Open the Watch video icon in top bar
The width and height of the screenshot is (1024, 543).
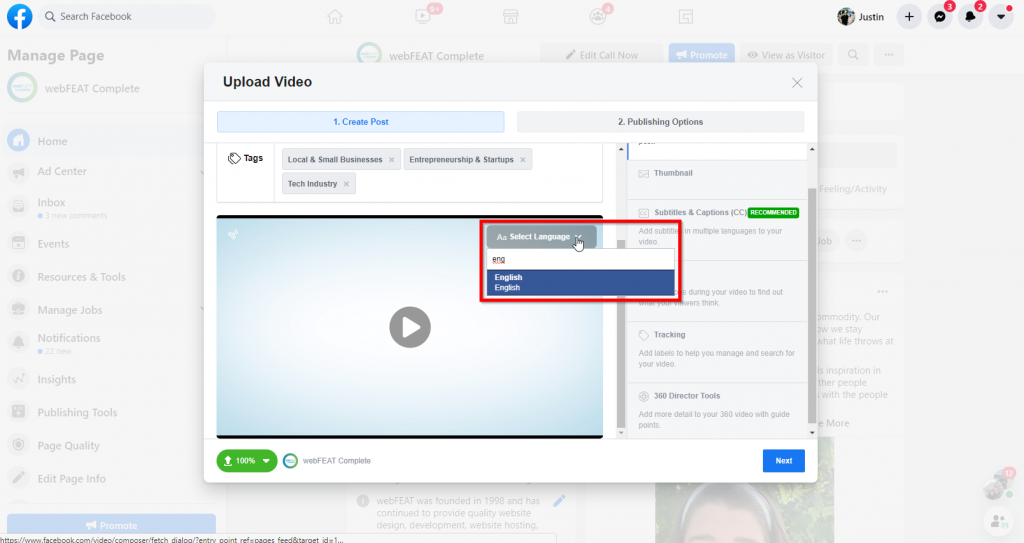pyautogui.click(x=423, y=17)
